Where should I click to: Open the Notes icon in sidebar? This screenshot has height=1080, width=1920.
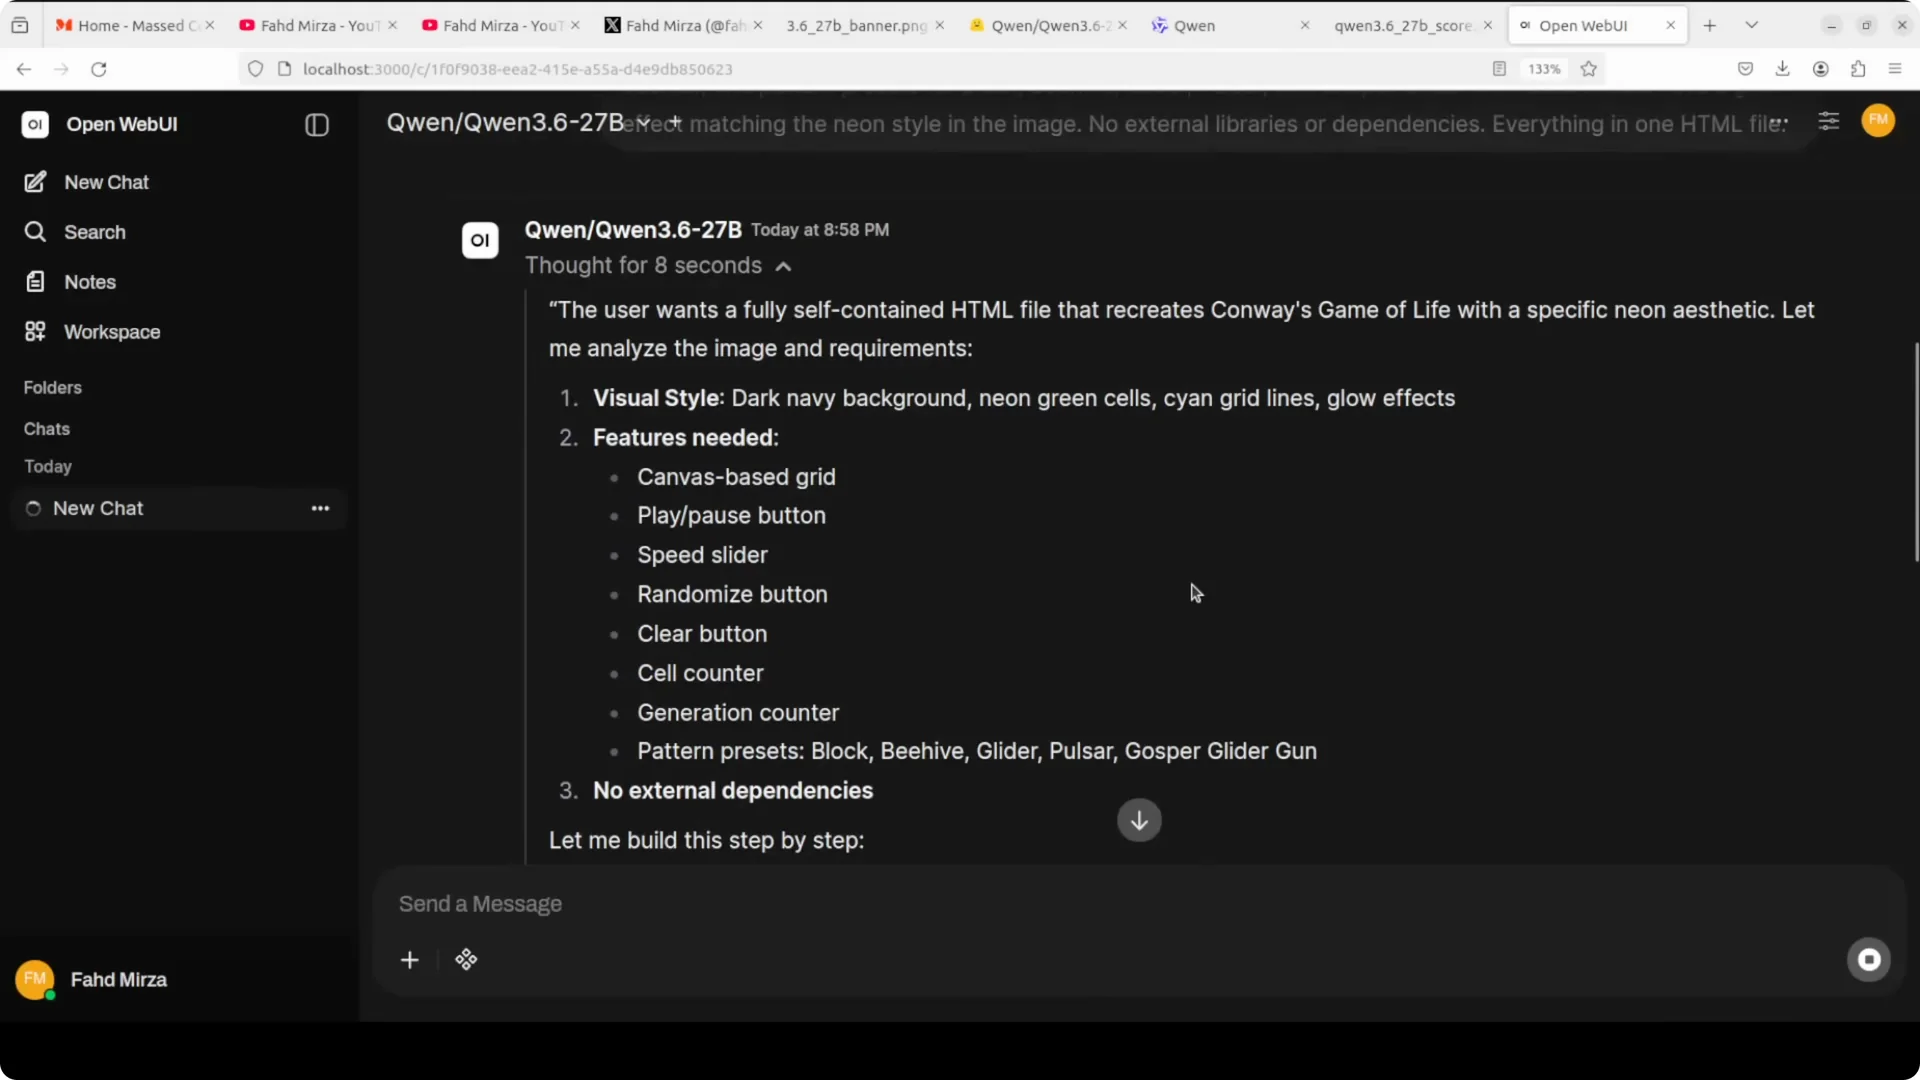point(35,282)
